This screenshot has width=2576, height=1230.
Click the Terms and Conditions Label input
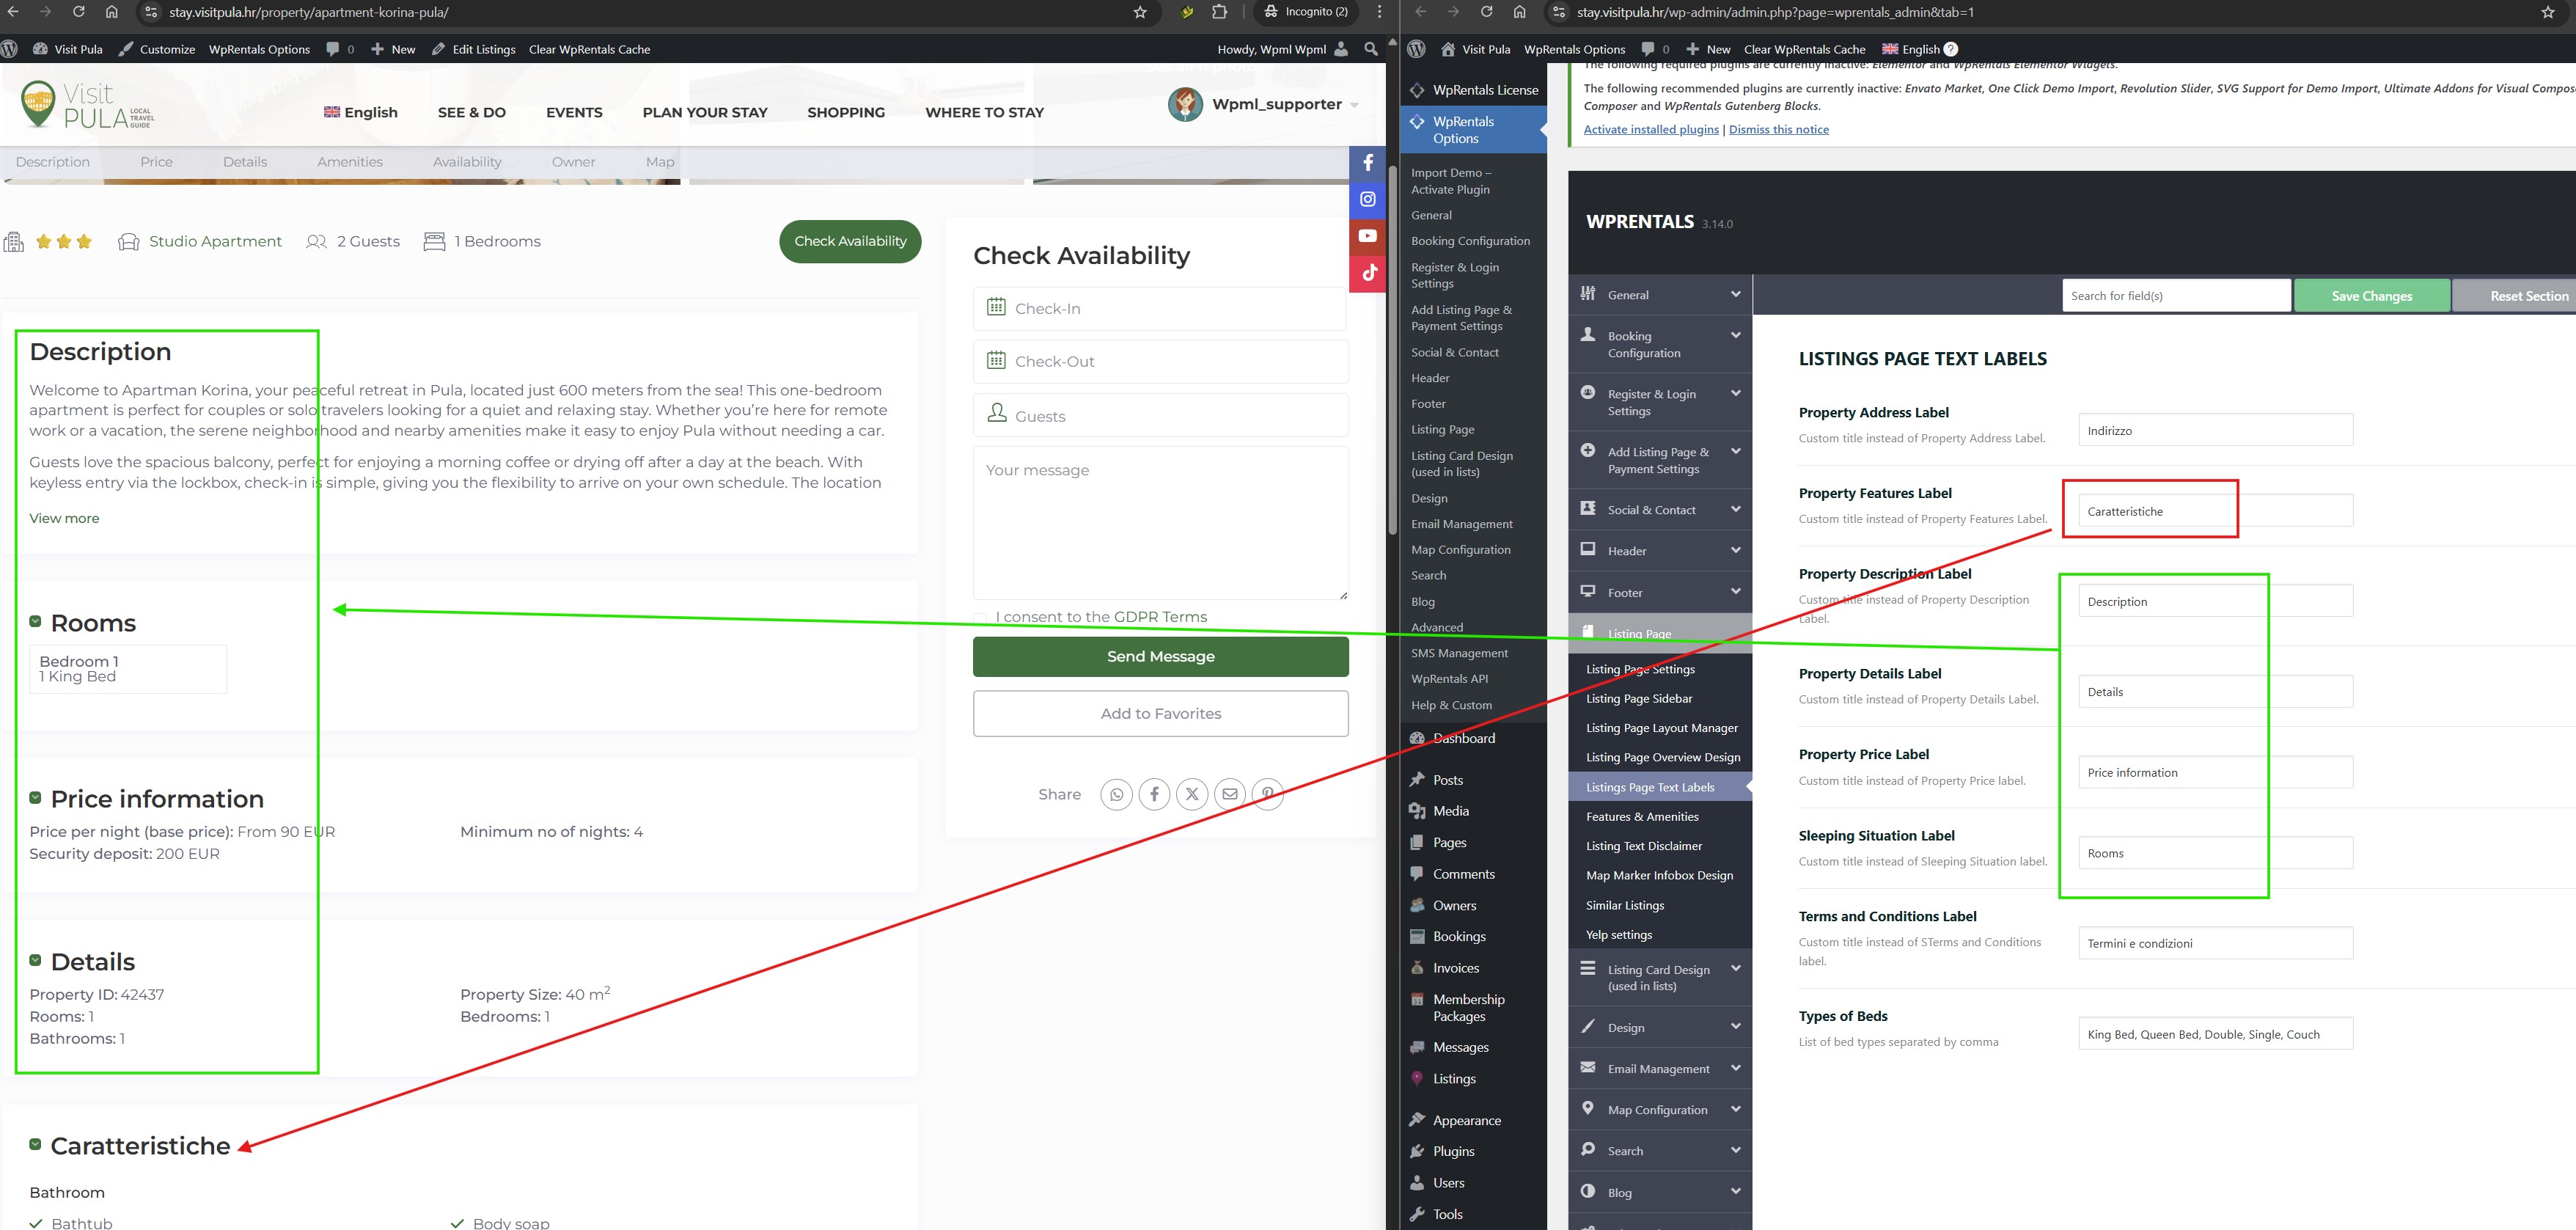2215,943
